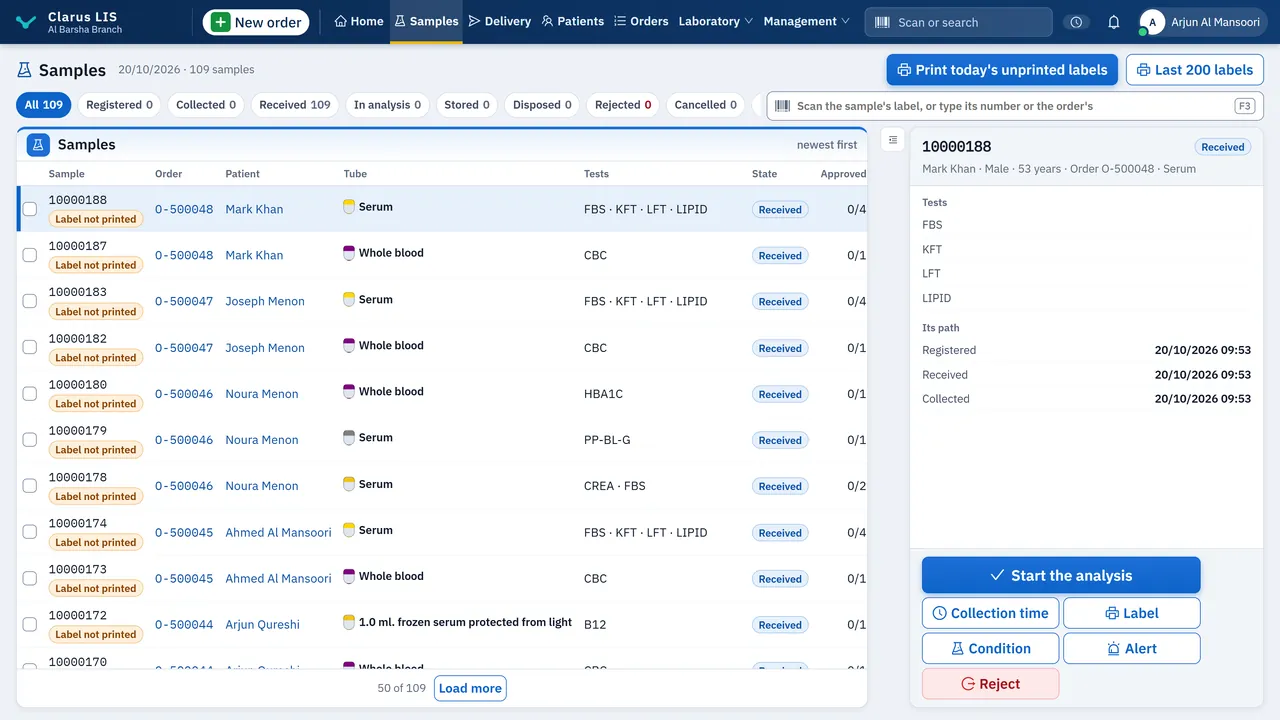Click the CREA · FBS tests cell
The width and height of the screenshot is (1280, 720).
[615, 486]
